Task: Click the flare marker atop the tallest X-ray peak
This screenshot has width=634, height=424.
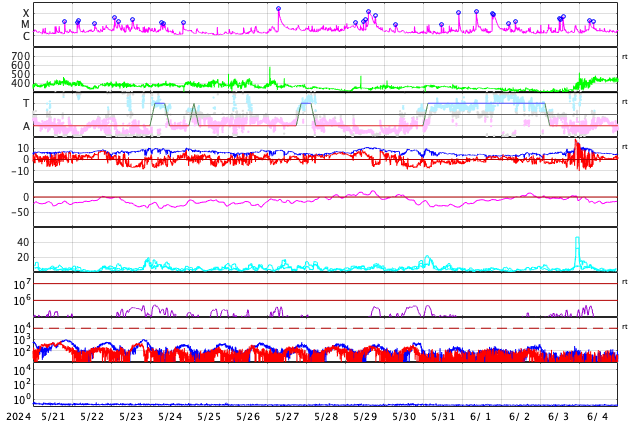Action: coord(278,8)
